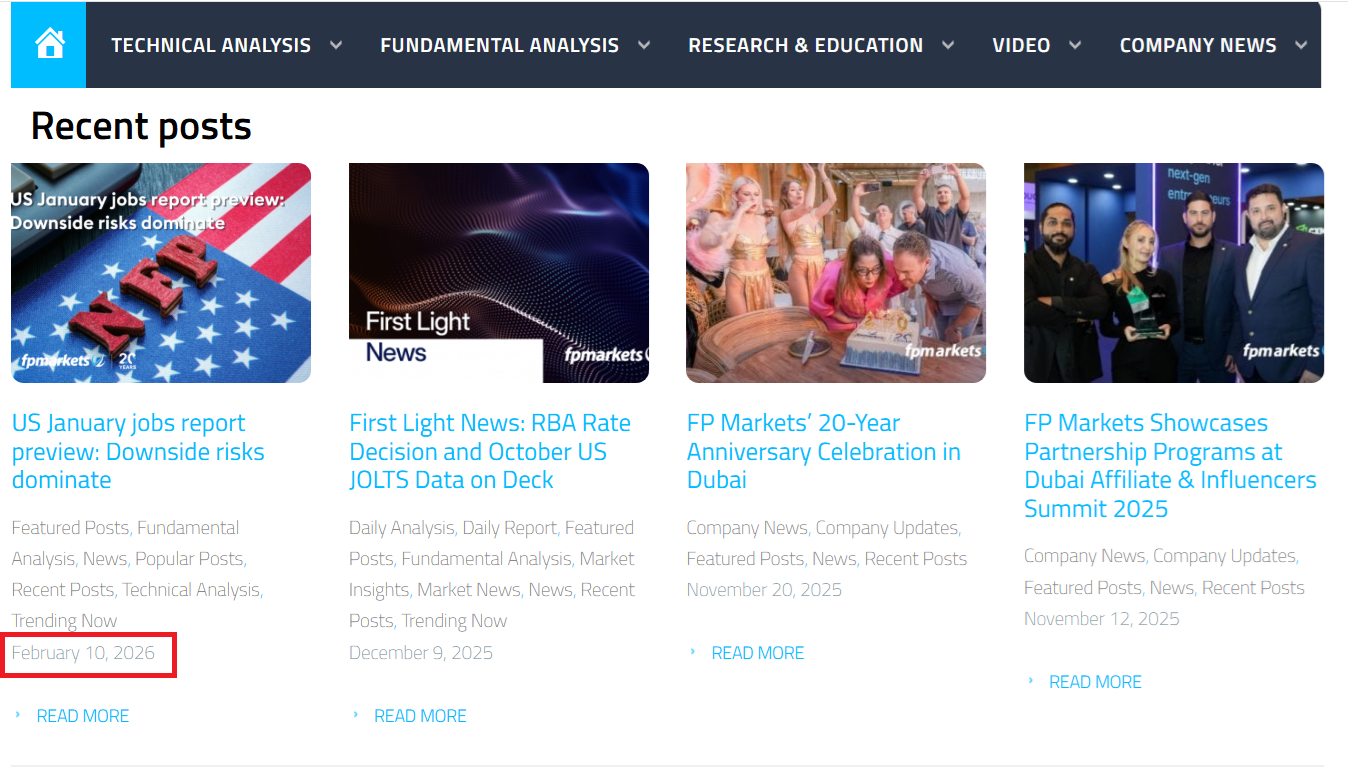Click 'Company News' tag on Affiliate Summit post
The height and width of the screenshot is (780, 1348).
1084,556
